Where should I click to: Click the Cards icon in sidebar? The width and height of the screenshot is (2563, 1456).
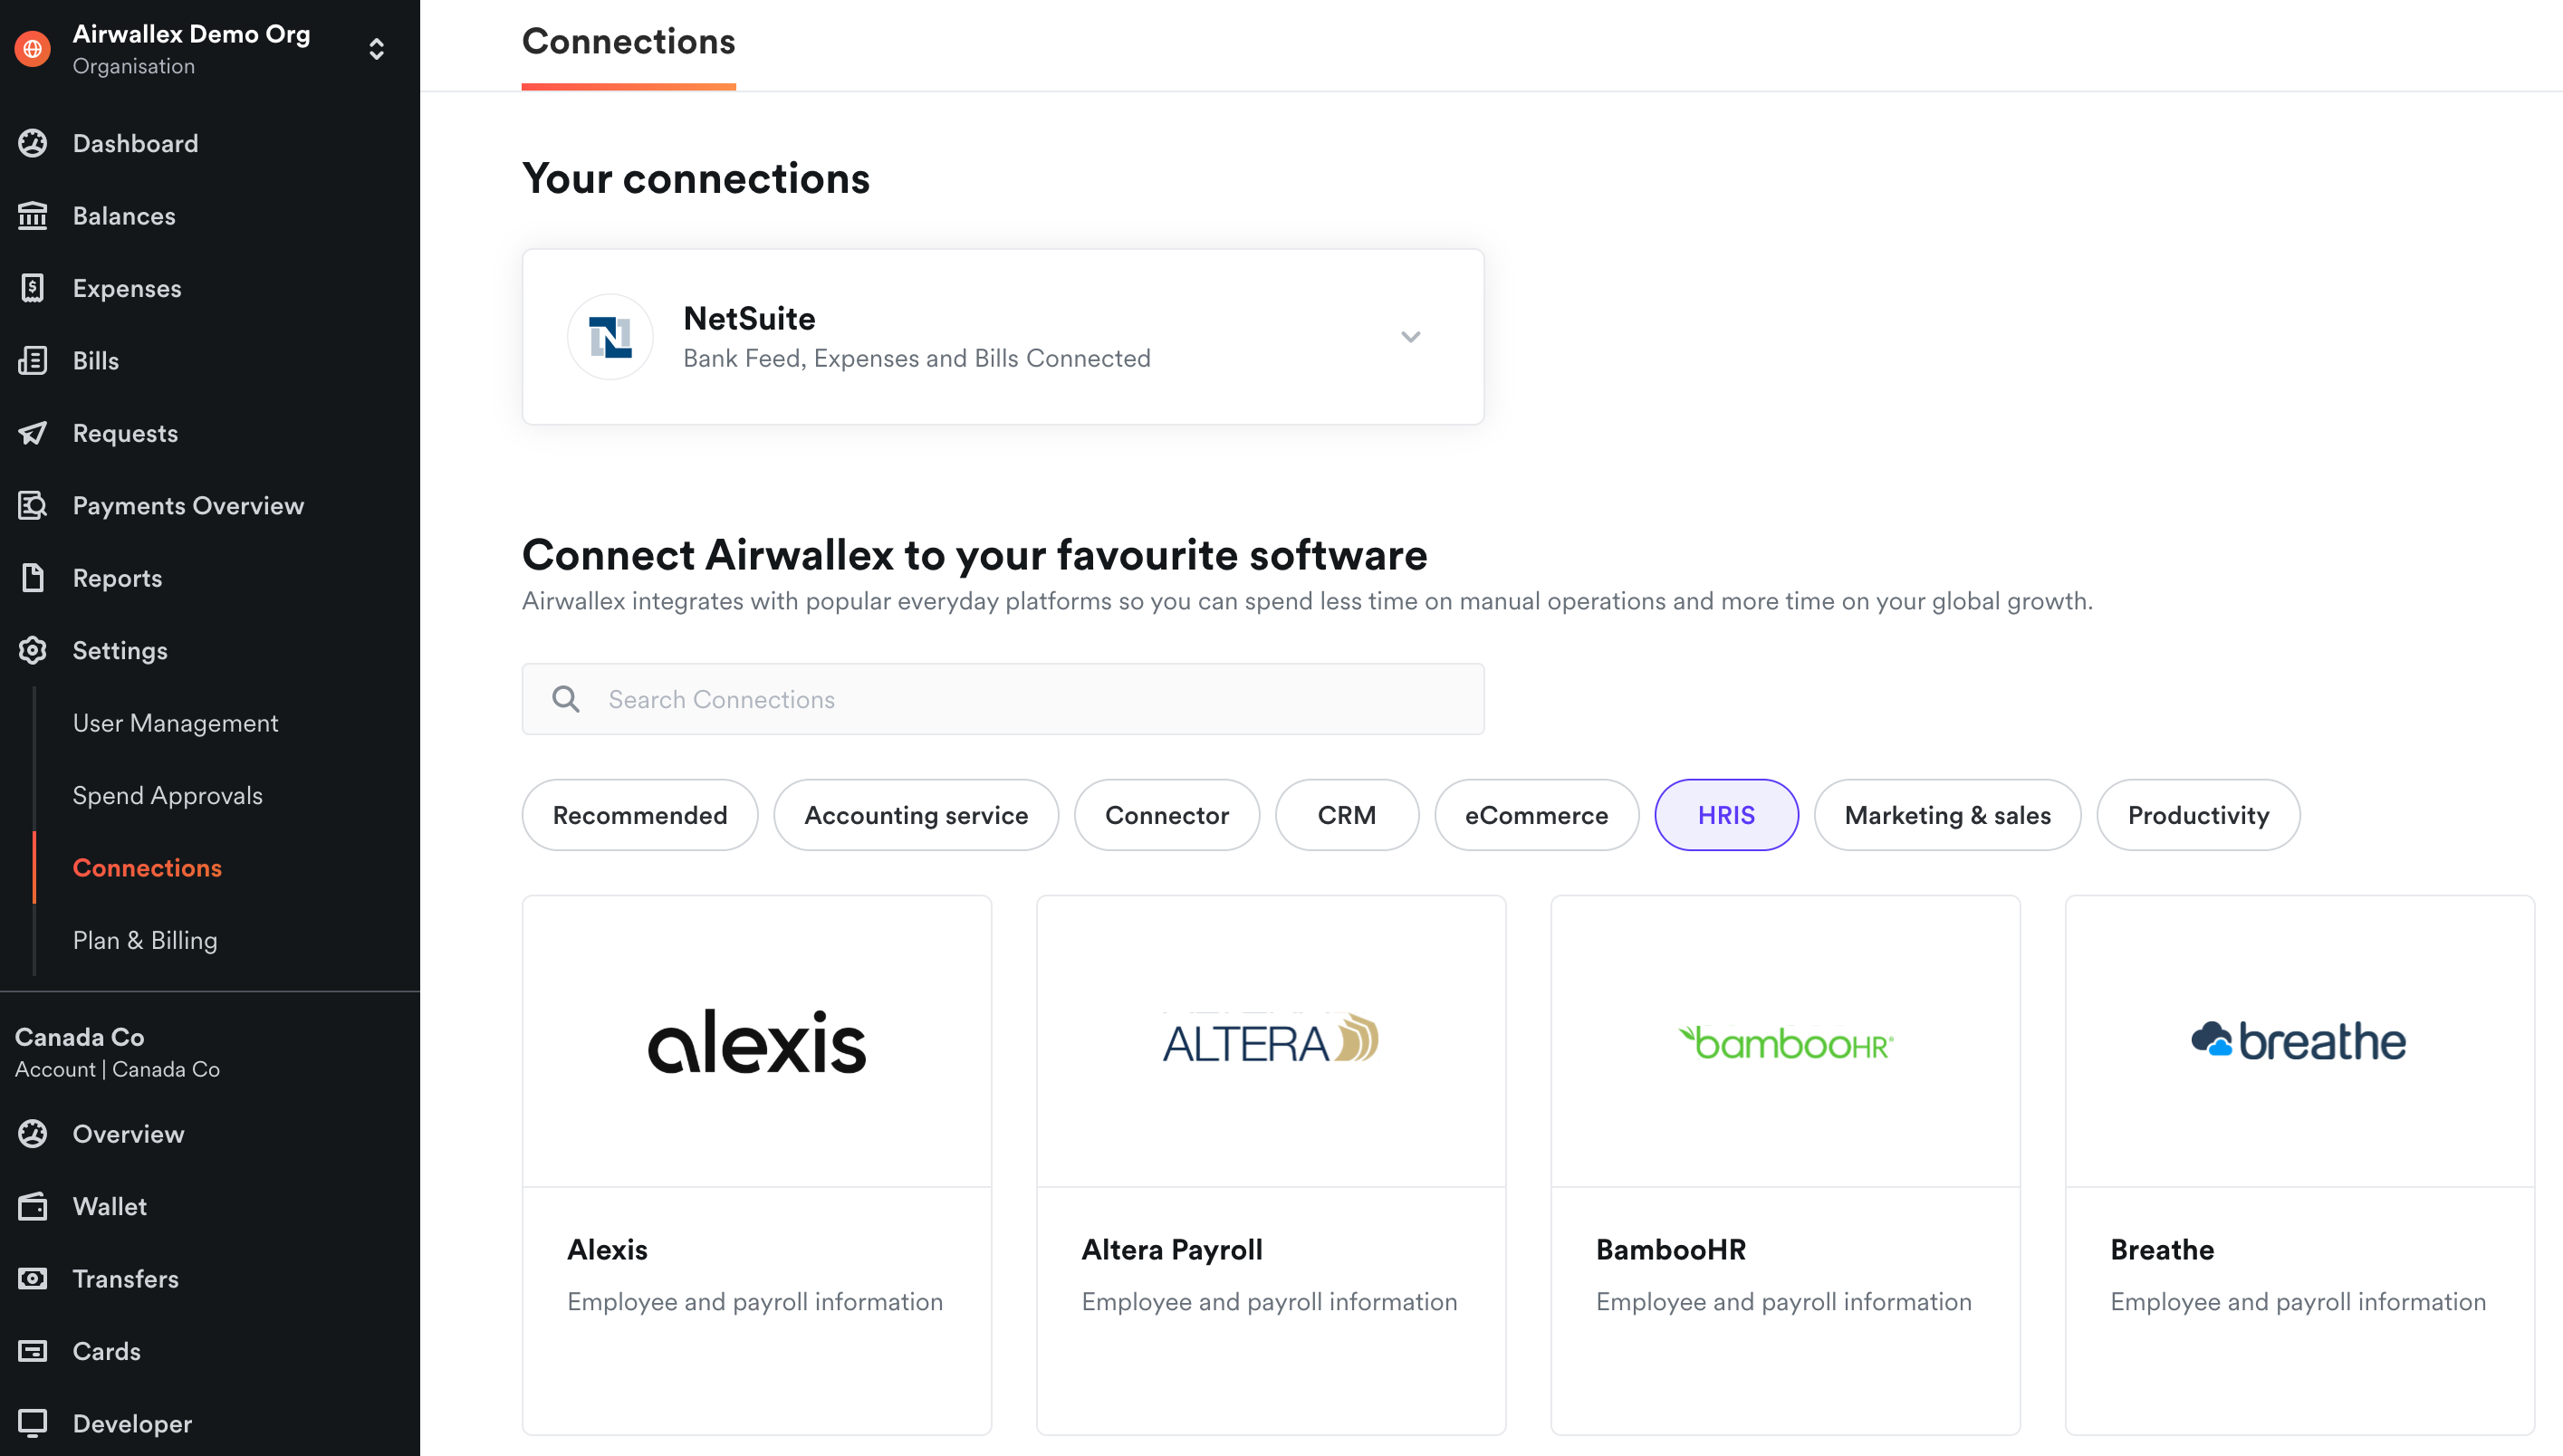tap(33, 1351)
